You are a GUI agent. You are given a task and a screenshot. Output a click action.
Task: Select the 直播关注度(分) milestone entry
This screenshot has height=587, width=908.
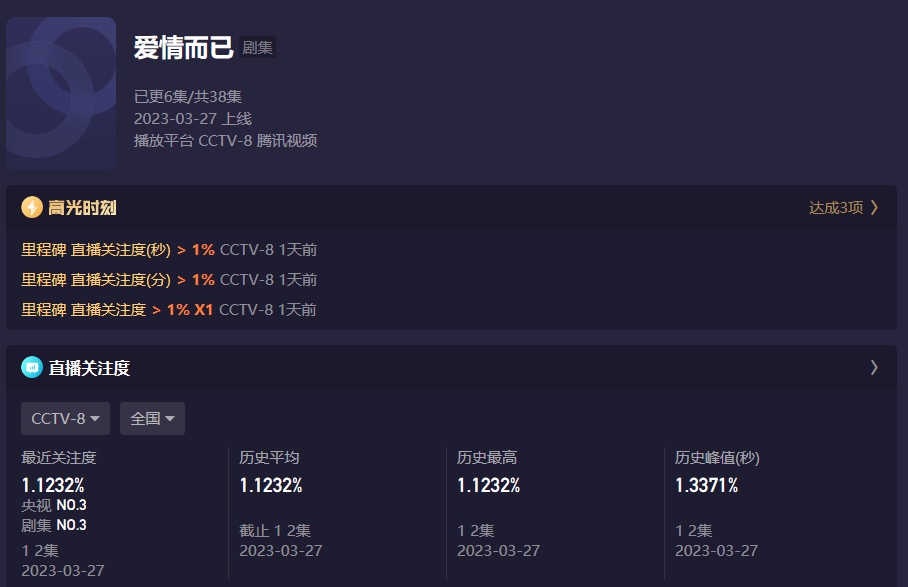click(169, 279)
